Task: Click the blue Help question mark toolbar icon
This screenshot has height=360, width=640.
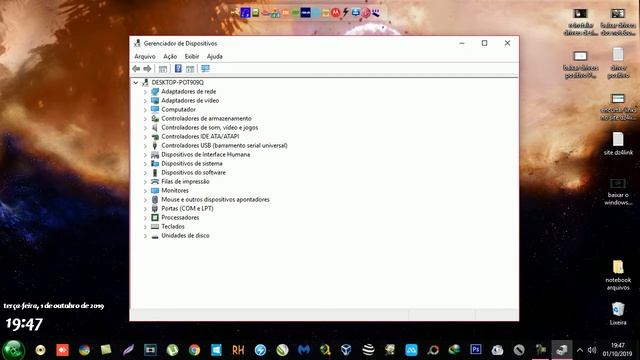Action: [x=178, y=69]
